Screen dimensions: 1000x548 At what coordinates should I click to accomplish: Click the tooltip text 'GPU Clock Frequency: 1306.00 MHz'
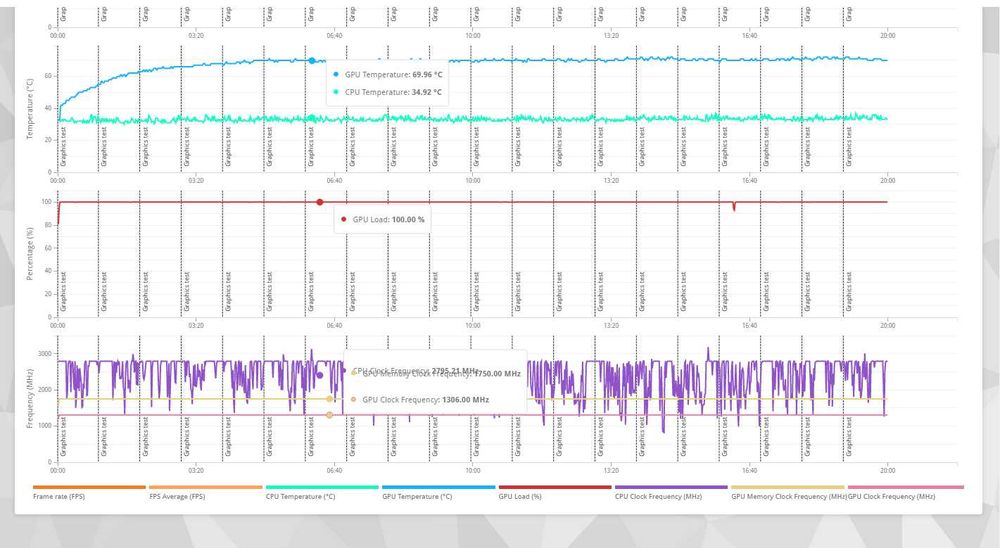pos(425,400)
